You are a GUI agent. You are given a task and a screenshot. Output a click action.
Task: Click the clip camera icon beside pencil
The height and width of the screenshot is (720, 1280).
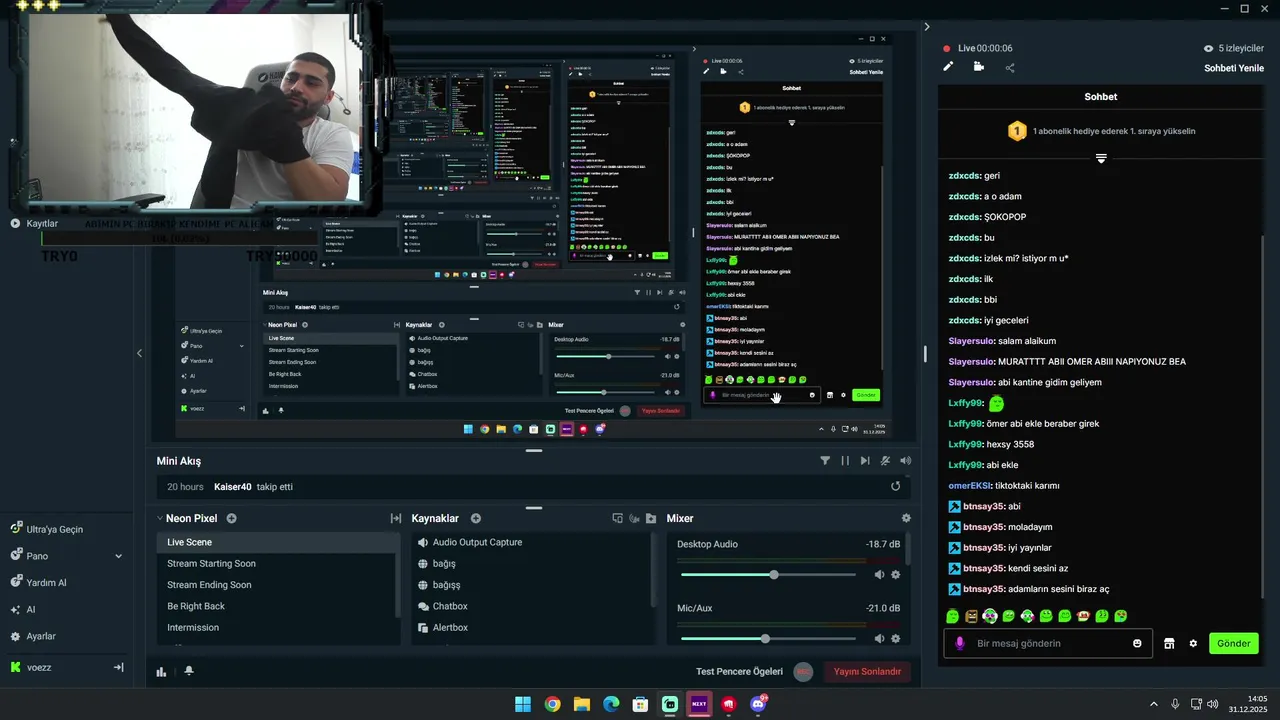(978, 67)
